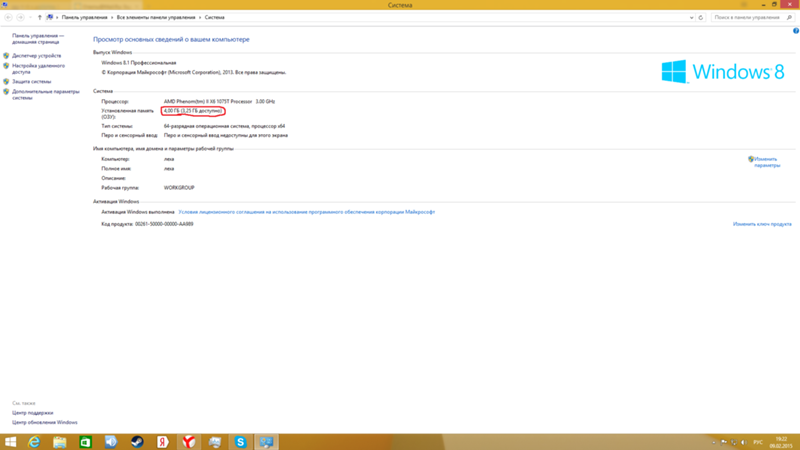Image resolution: width=800 pixels, height=450 pixels.
Task: Open the network tray icon
Action: [x=734, y=442]
